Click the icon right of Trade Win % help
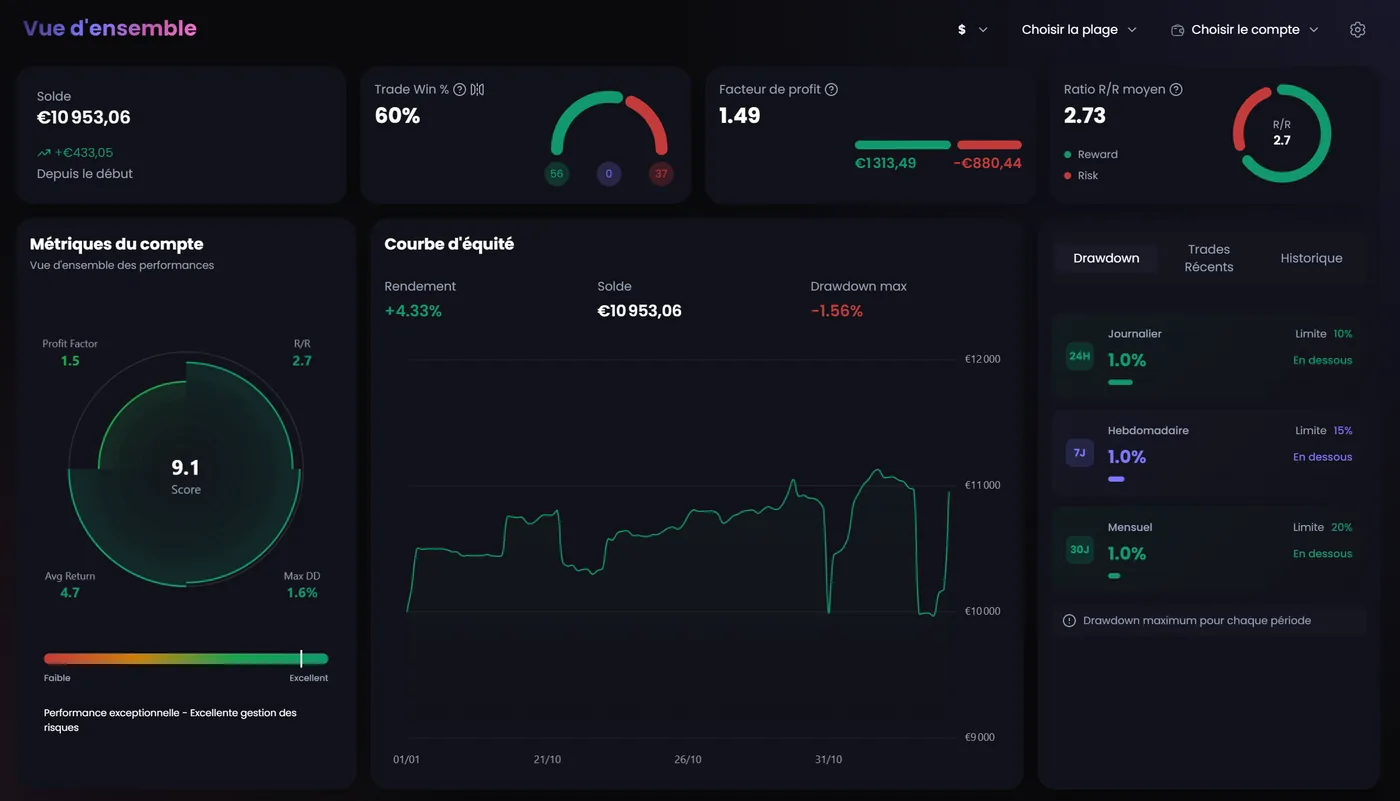The height and width of the screenshot is (801, 1400). 478,90
